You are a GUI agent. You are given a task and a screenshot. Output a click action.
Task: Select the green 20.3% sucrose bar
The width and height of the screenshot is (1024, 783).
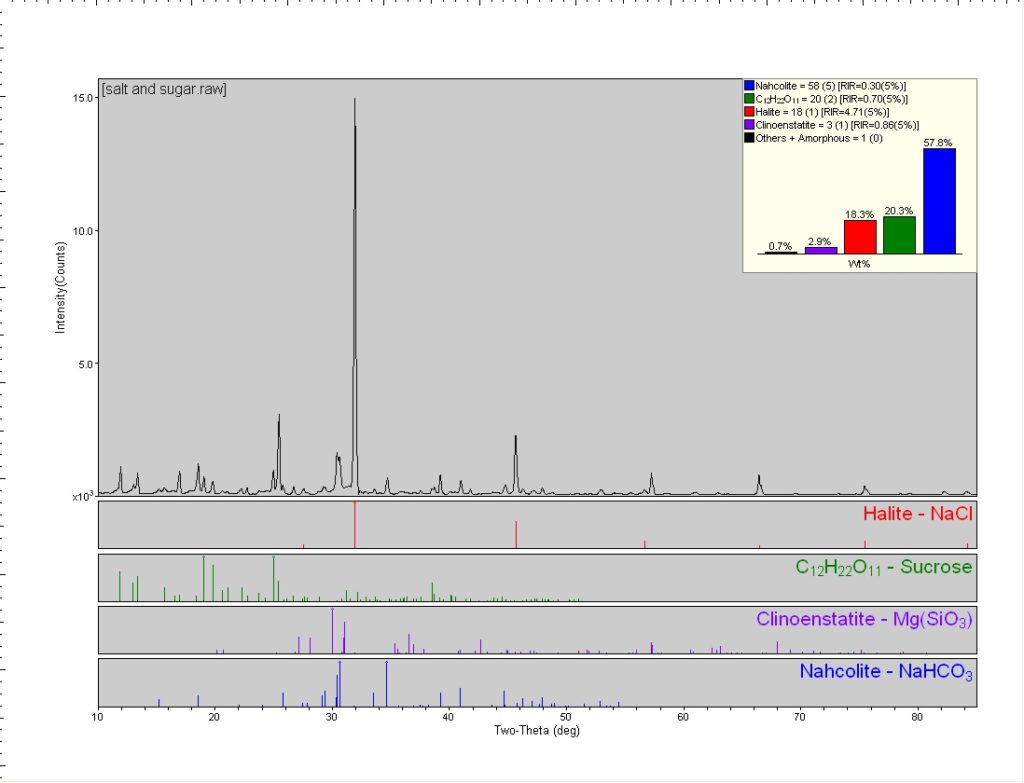click(x=899, y=234)
